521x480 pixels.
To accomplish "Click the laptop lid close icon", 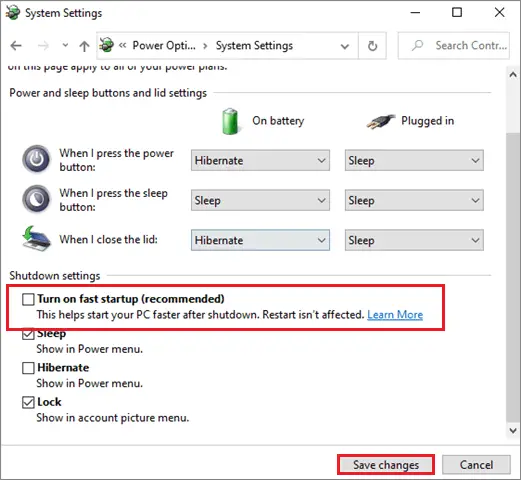I will tap(36, 238).
